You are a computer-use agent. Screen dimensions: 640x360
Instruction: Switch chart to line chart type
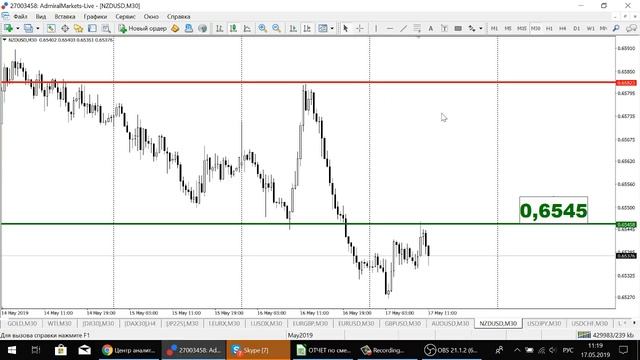pos(247,28)
